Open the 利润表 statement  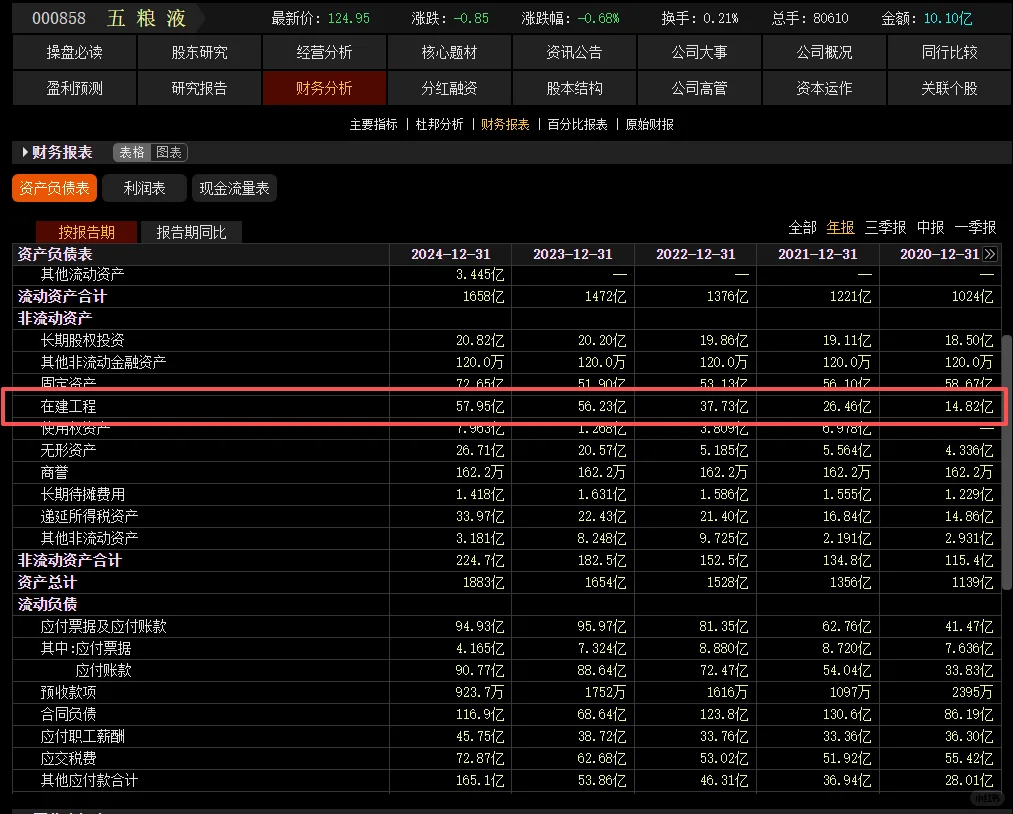point(145,188)
